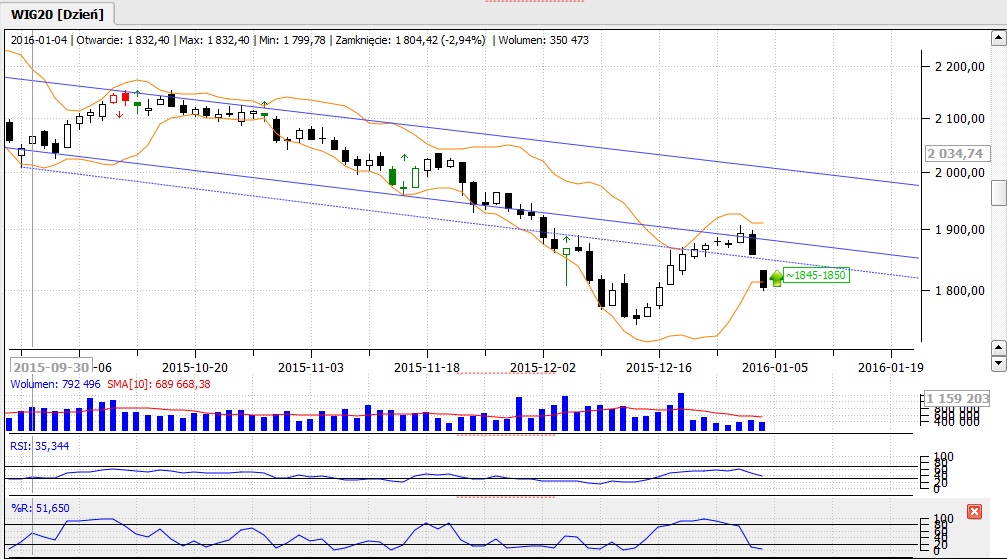Click the 1 159 203 volume axis label

[x=957, y=398]
